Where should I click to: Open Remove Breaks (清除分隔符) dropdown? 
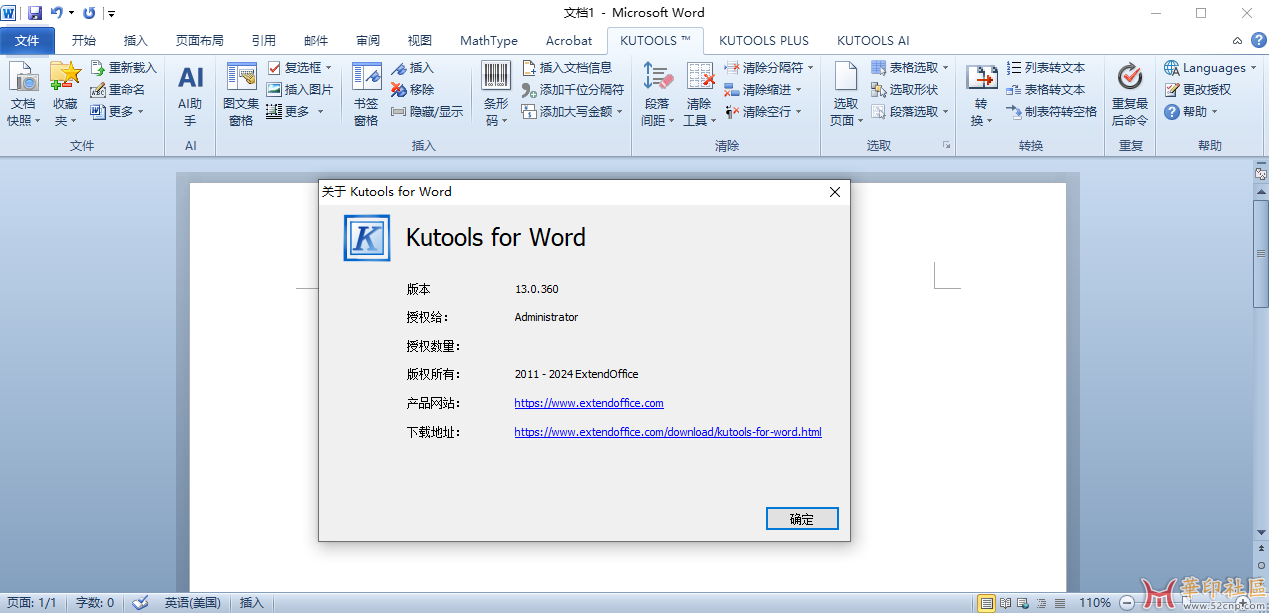click(769, 68)
